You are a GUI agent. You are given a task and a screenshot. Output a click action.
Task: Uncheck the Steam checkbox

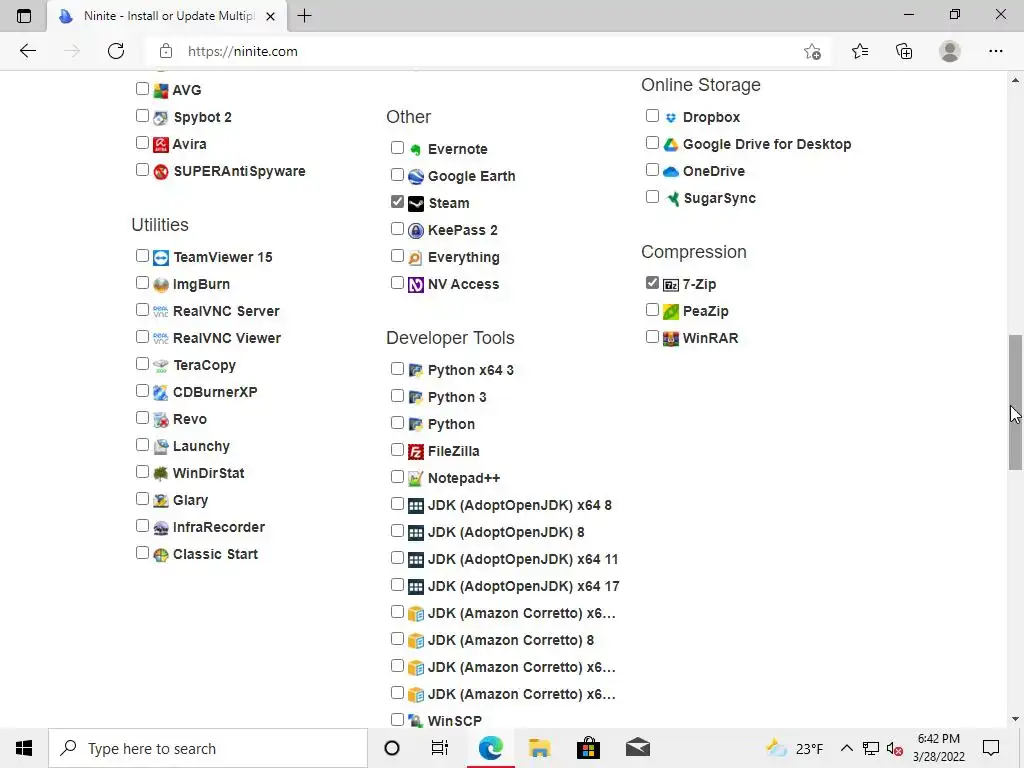(x=397, y=202)
